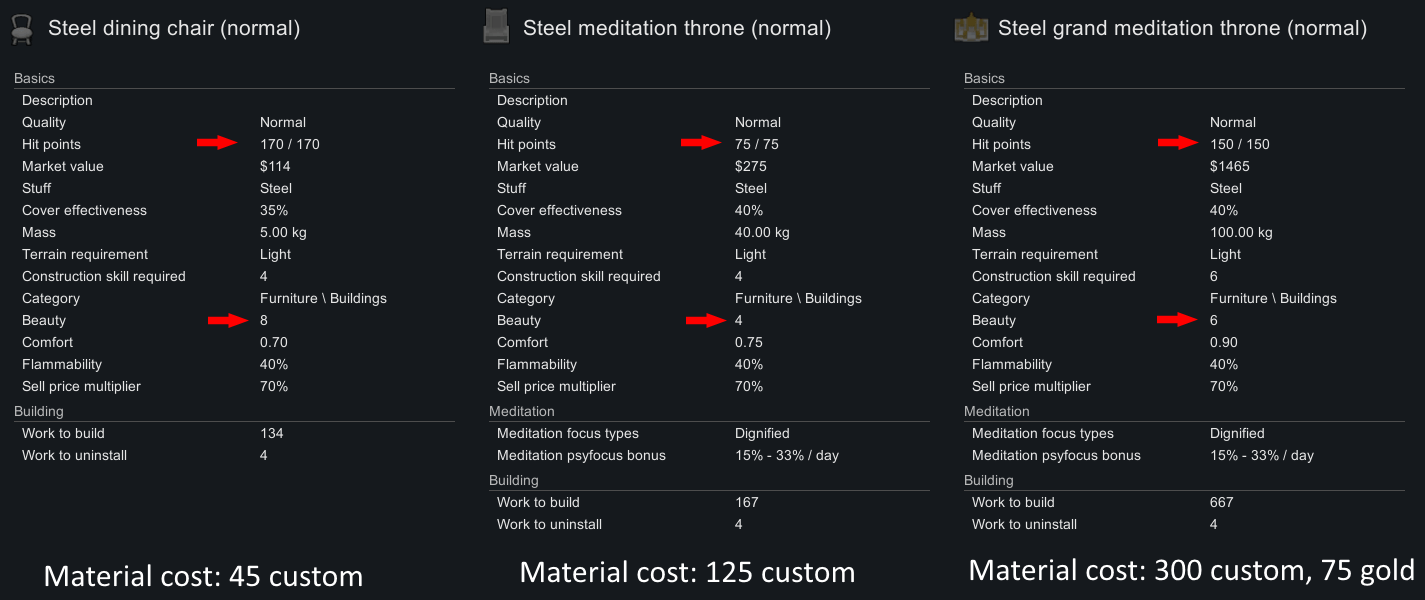Click the Material cost 45 custom text
The image size is (1425, 600).
tap(202, 575)
